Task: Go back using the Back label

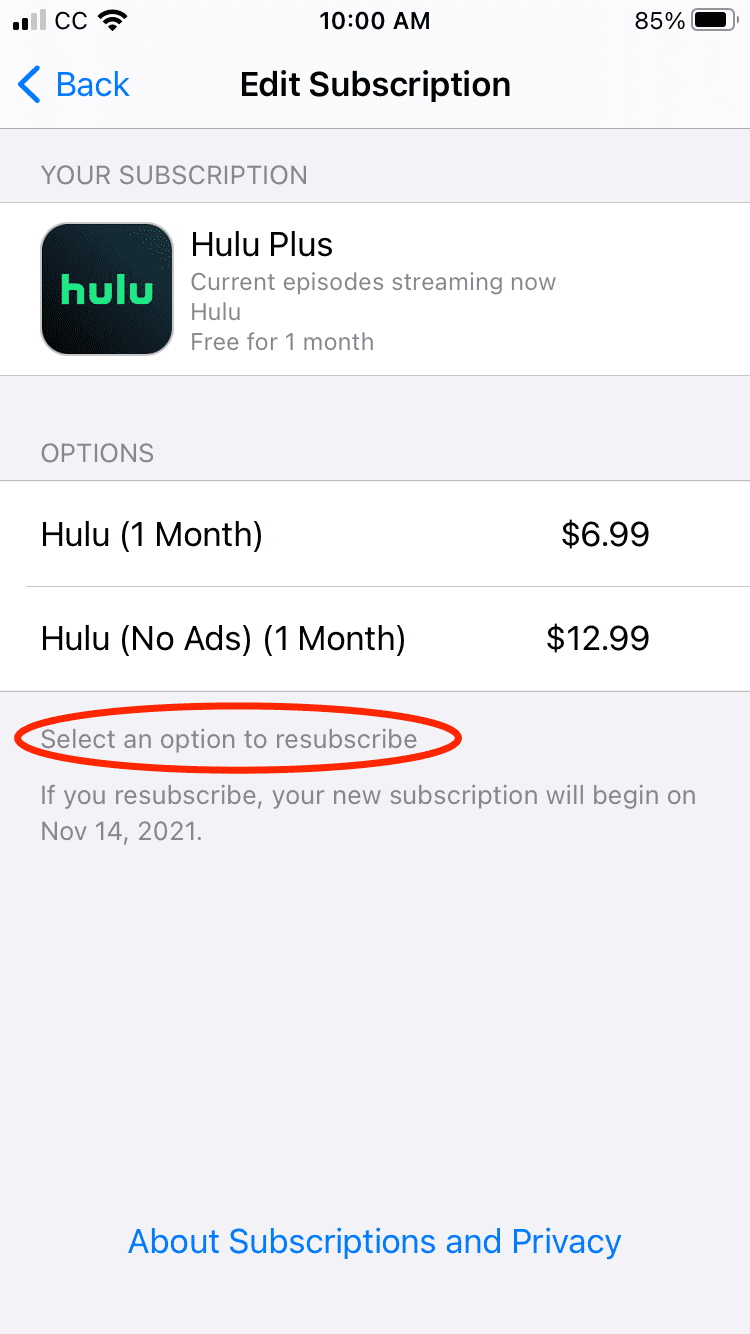Action: pos(93,85)
